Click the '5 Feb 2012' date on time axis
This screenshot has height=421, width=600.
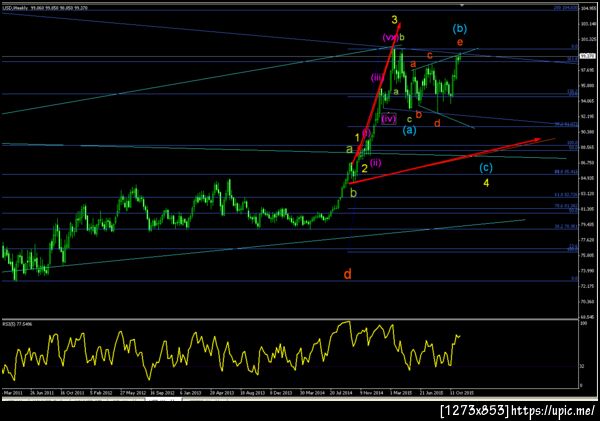[x=101, y=393]
